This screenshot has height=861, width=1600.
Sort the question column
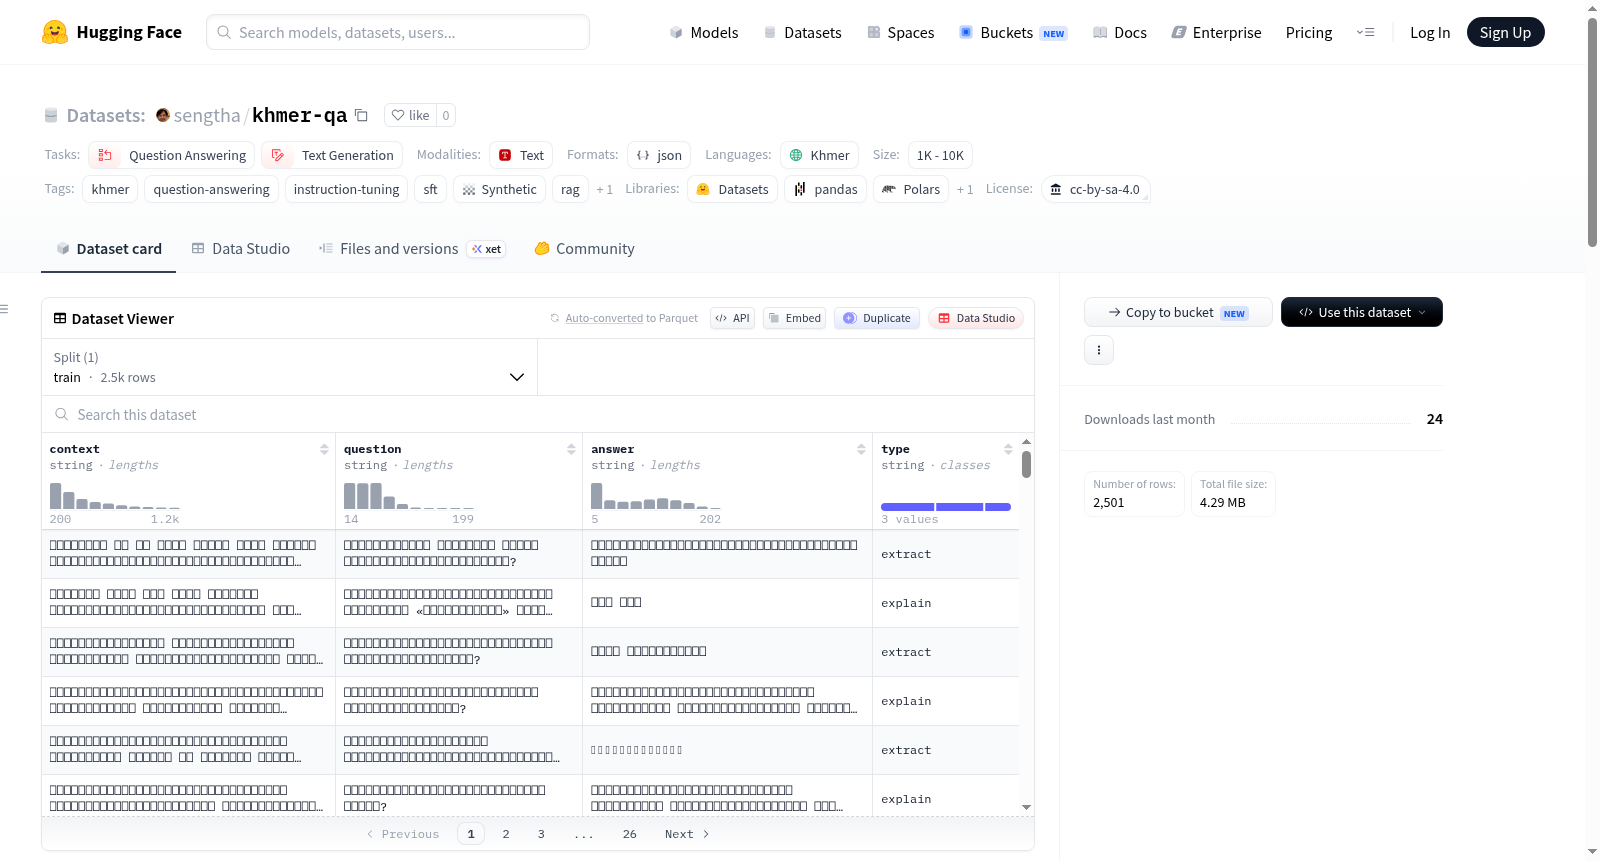click(571, 449)
